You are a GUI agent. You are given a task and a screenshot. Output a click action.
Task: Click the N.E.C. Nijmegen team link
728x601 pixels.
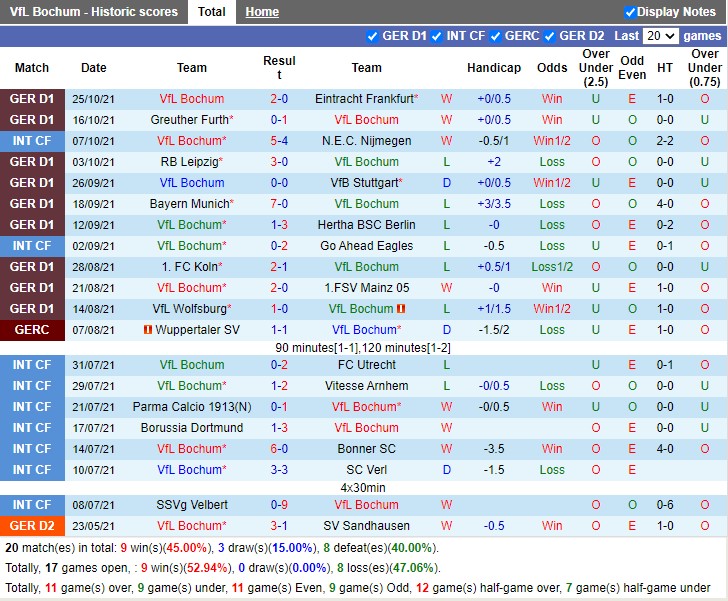(365, 141)
